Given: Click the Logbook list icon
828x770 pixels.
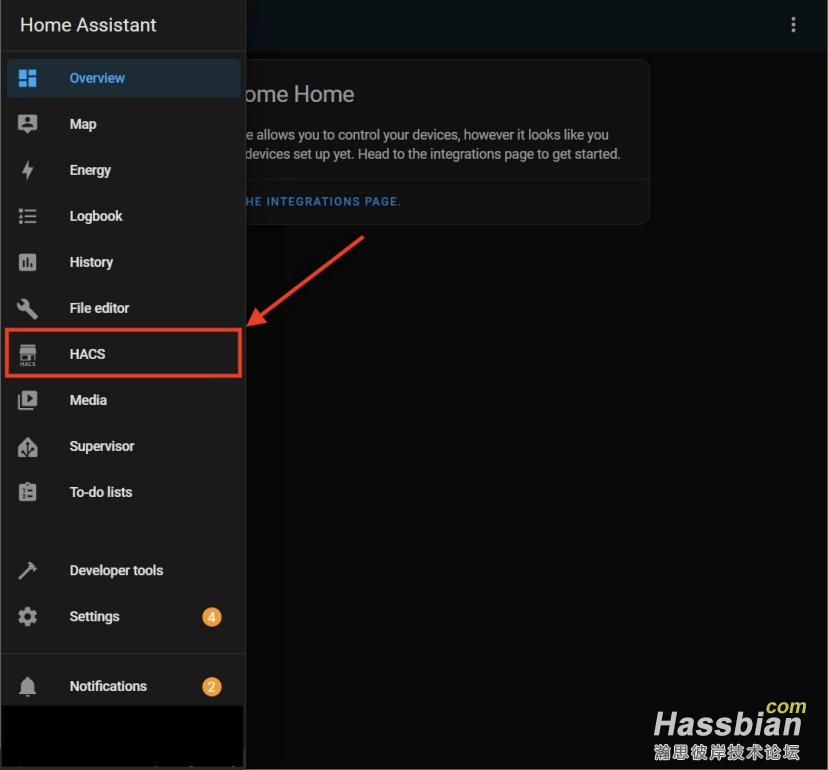Looking at the screenshot, I should point(27,216).
